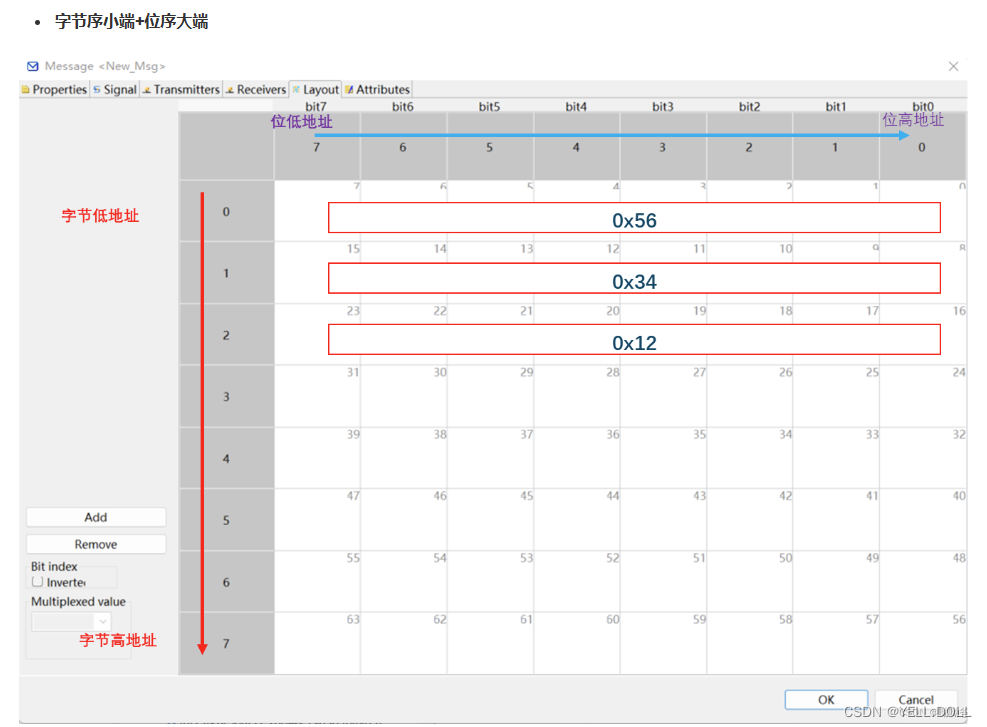
Task: Click layout cell numbered 39
Action: point(317,458)
